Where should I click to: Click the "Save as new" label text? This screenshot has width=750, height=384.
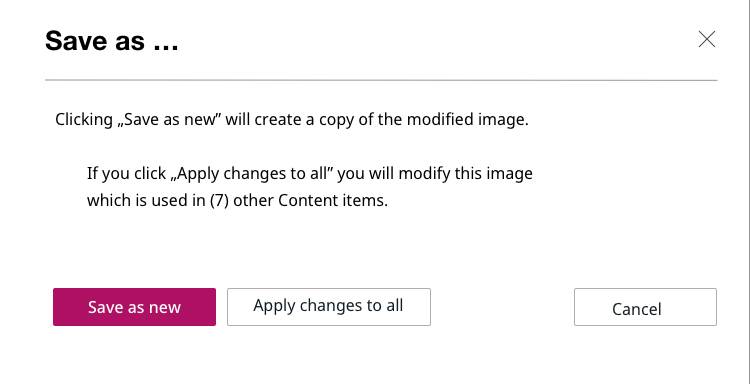click(134, 307)
